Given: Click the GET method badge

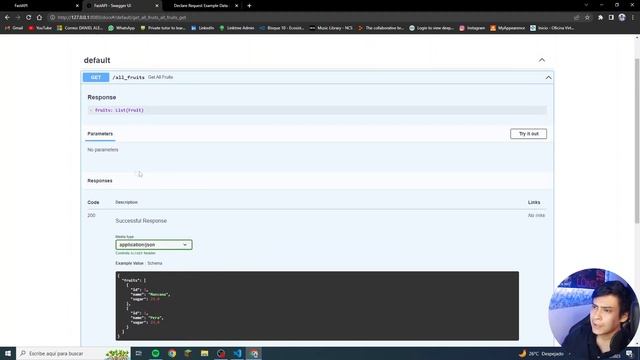Looking at the screenshot, I should [x=96, y=78].
